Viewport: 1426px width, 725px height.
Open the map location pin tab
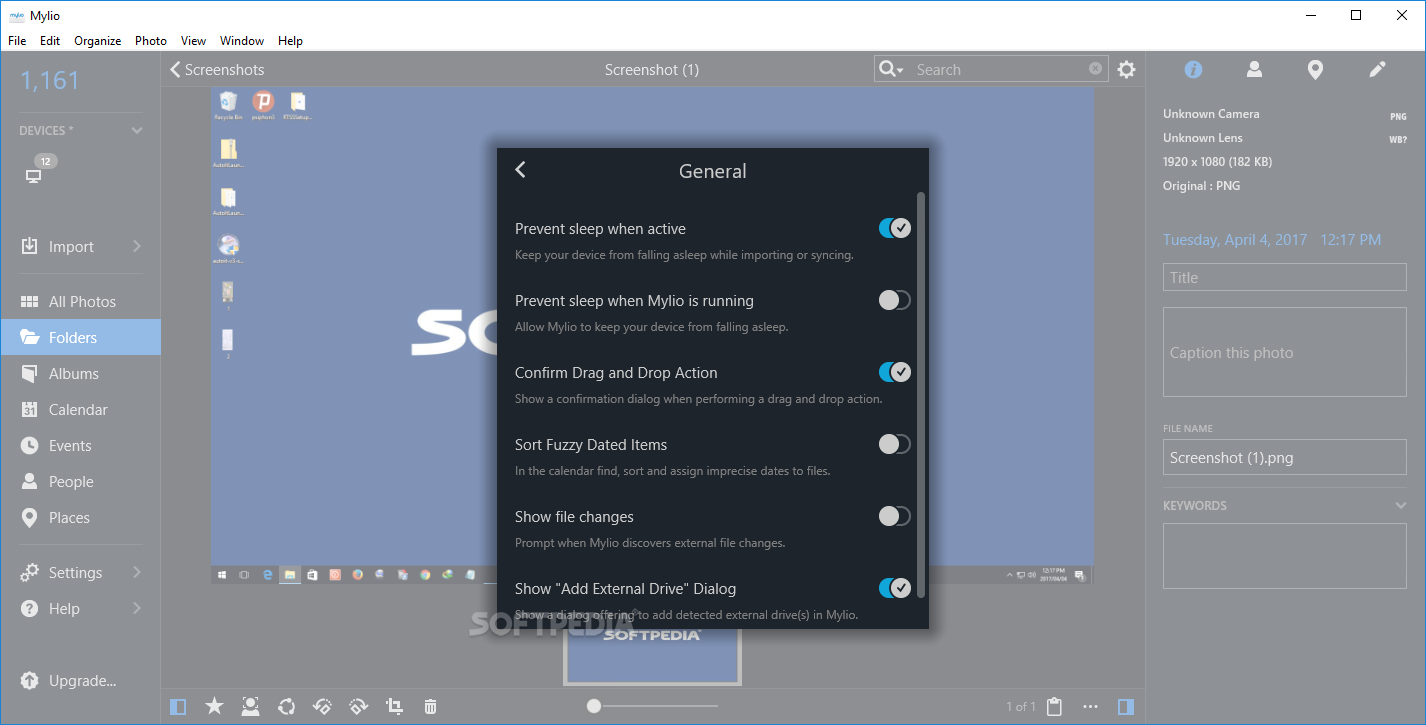tap(1315, 69)
